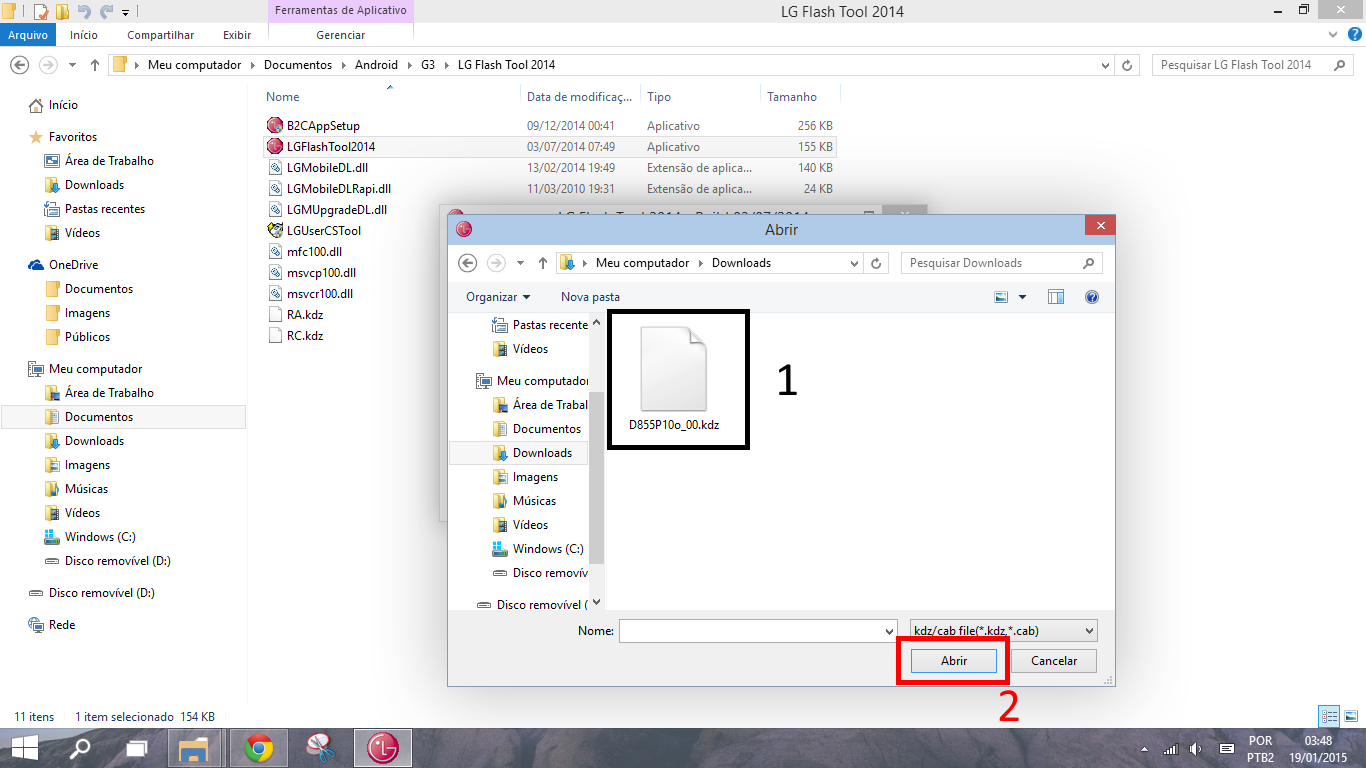The width and height of the screenshot is (1366, 768).
Task: Switch Explorer to details view icon
Action: (x=1330, y=716)
